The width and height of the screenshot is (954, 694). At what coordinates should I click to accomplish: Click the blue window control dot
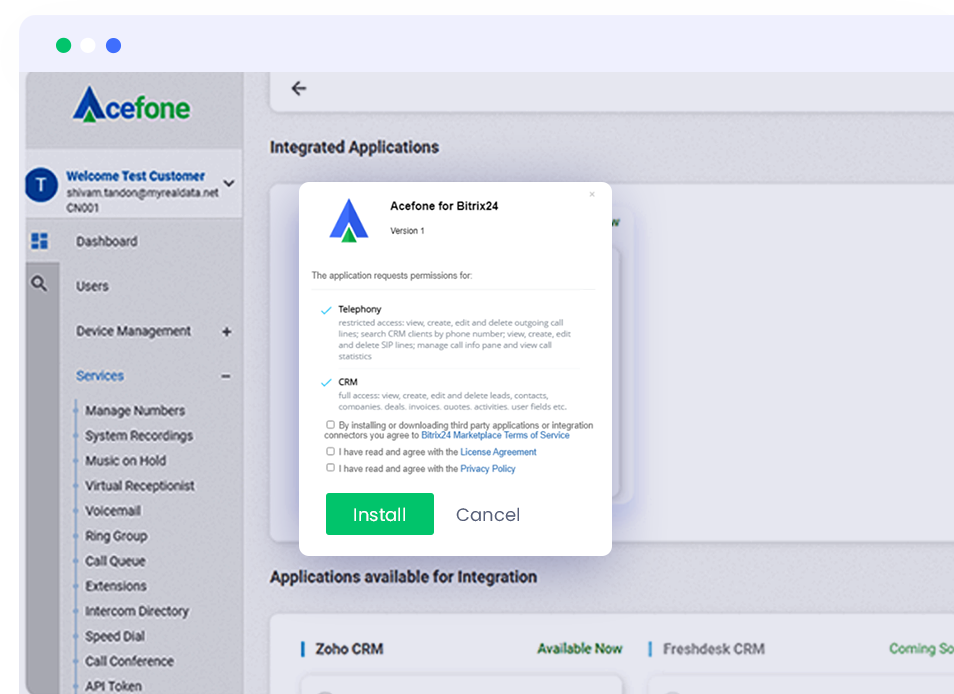pyautogui.click(x=113, y=46)
